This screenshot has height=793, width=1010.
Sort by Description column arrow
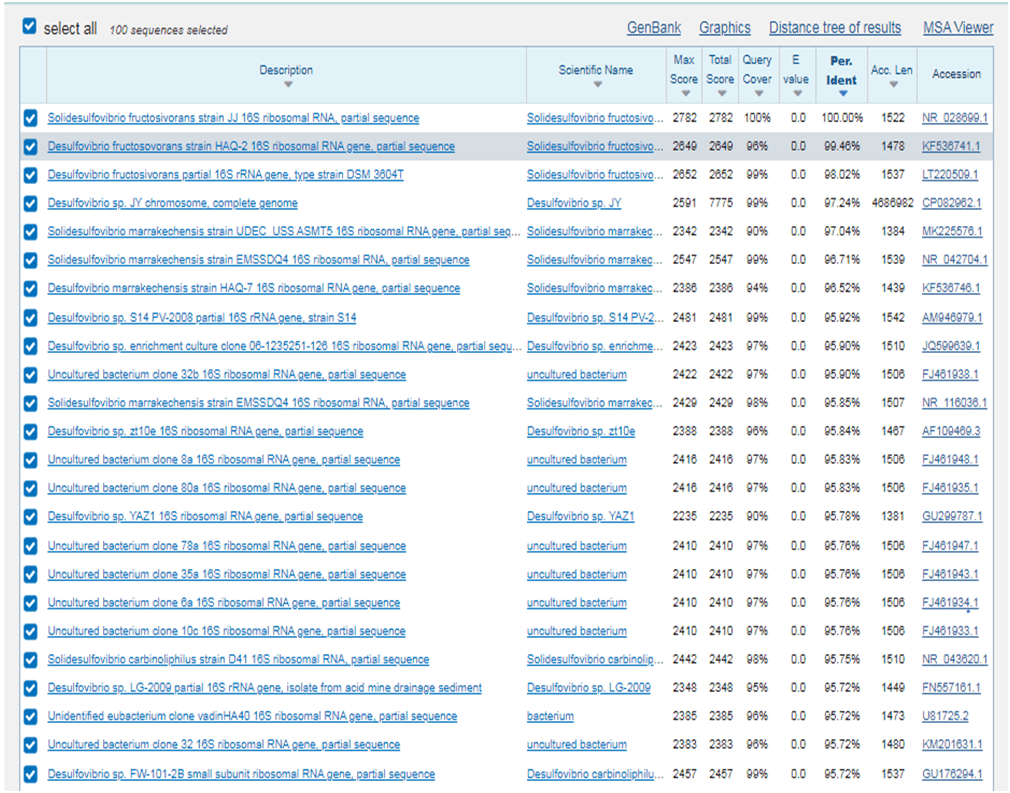[x=286, y=84]
